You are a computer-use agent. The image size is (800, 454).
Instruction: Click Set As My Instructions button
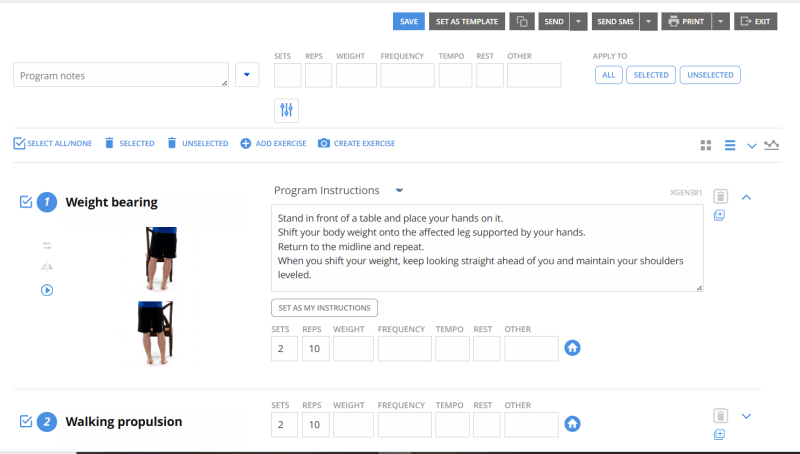pyautogui.click(x=324, y=308)
